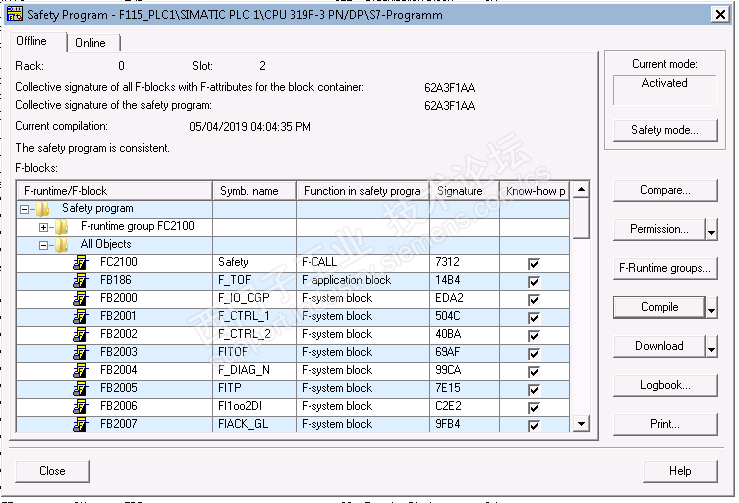Click the FB2004 F-block icon

[81, 371]
